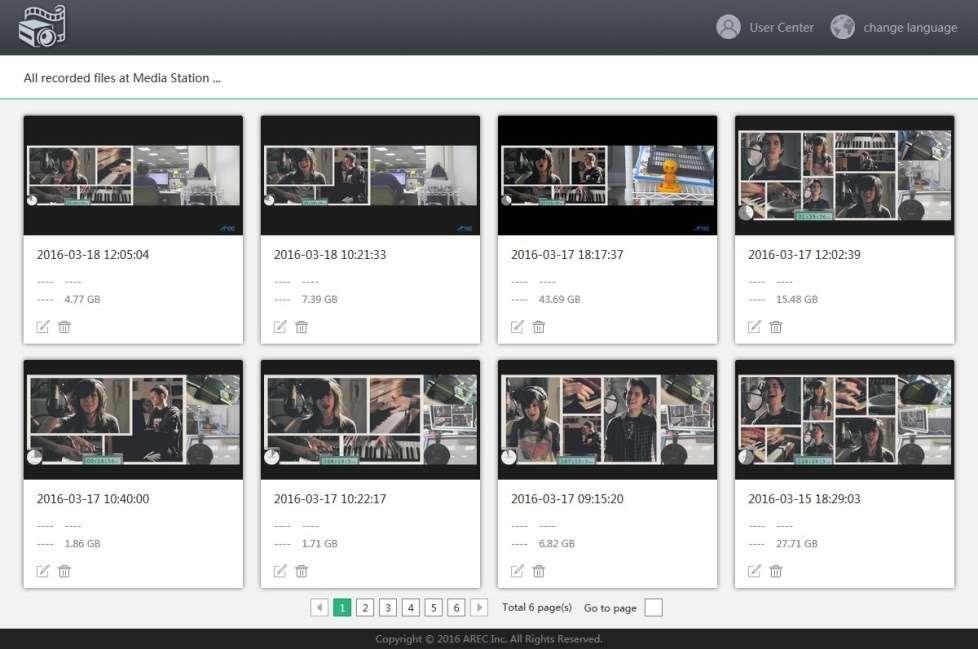Click the Total 6 page(s) label
The image size is (978, 649).
pos(537,607)
